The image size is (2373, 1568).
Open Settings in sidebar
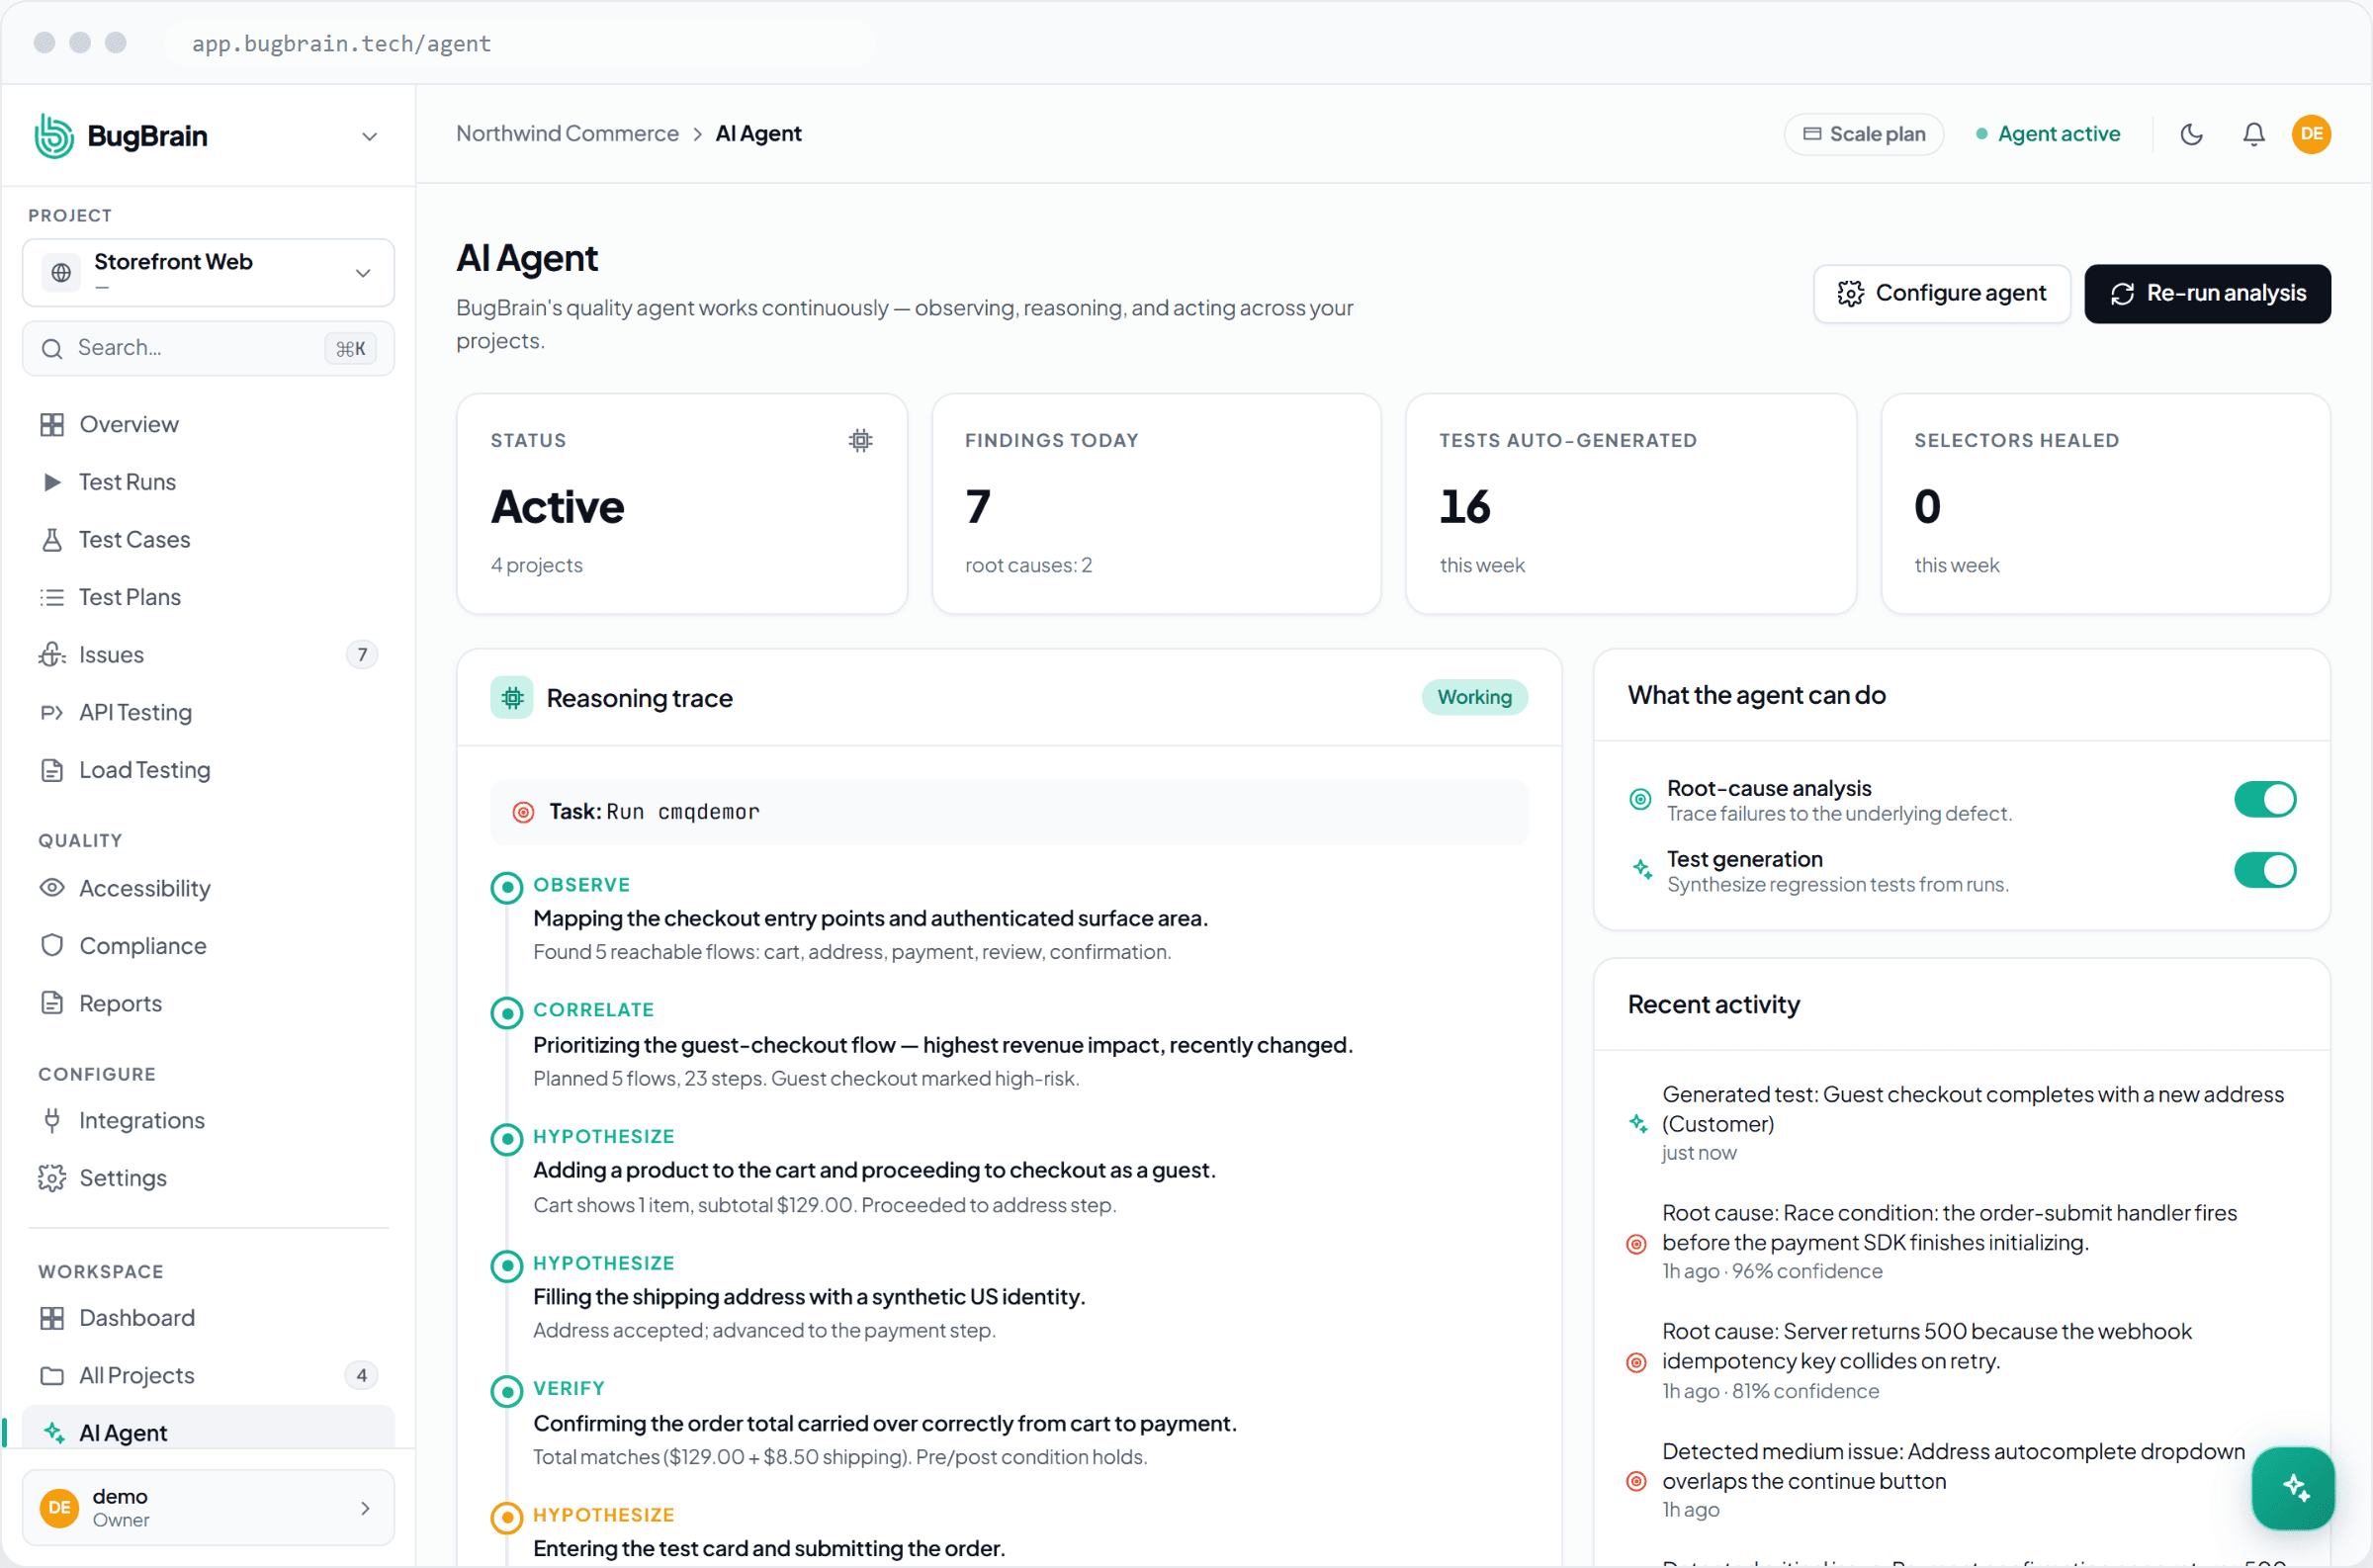pos(208,1178)
